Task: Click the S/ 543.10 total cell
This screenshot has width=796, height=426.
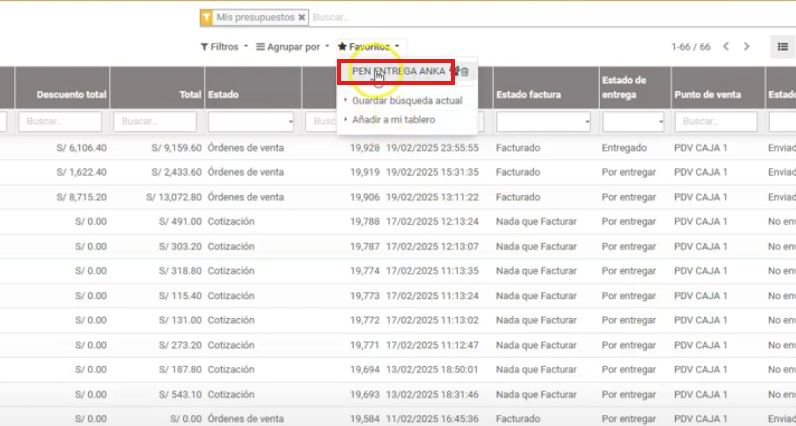Action: click(x=180, y=394)
